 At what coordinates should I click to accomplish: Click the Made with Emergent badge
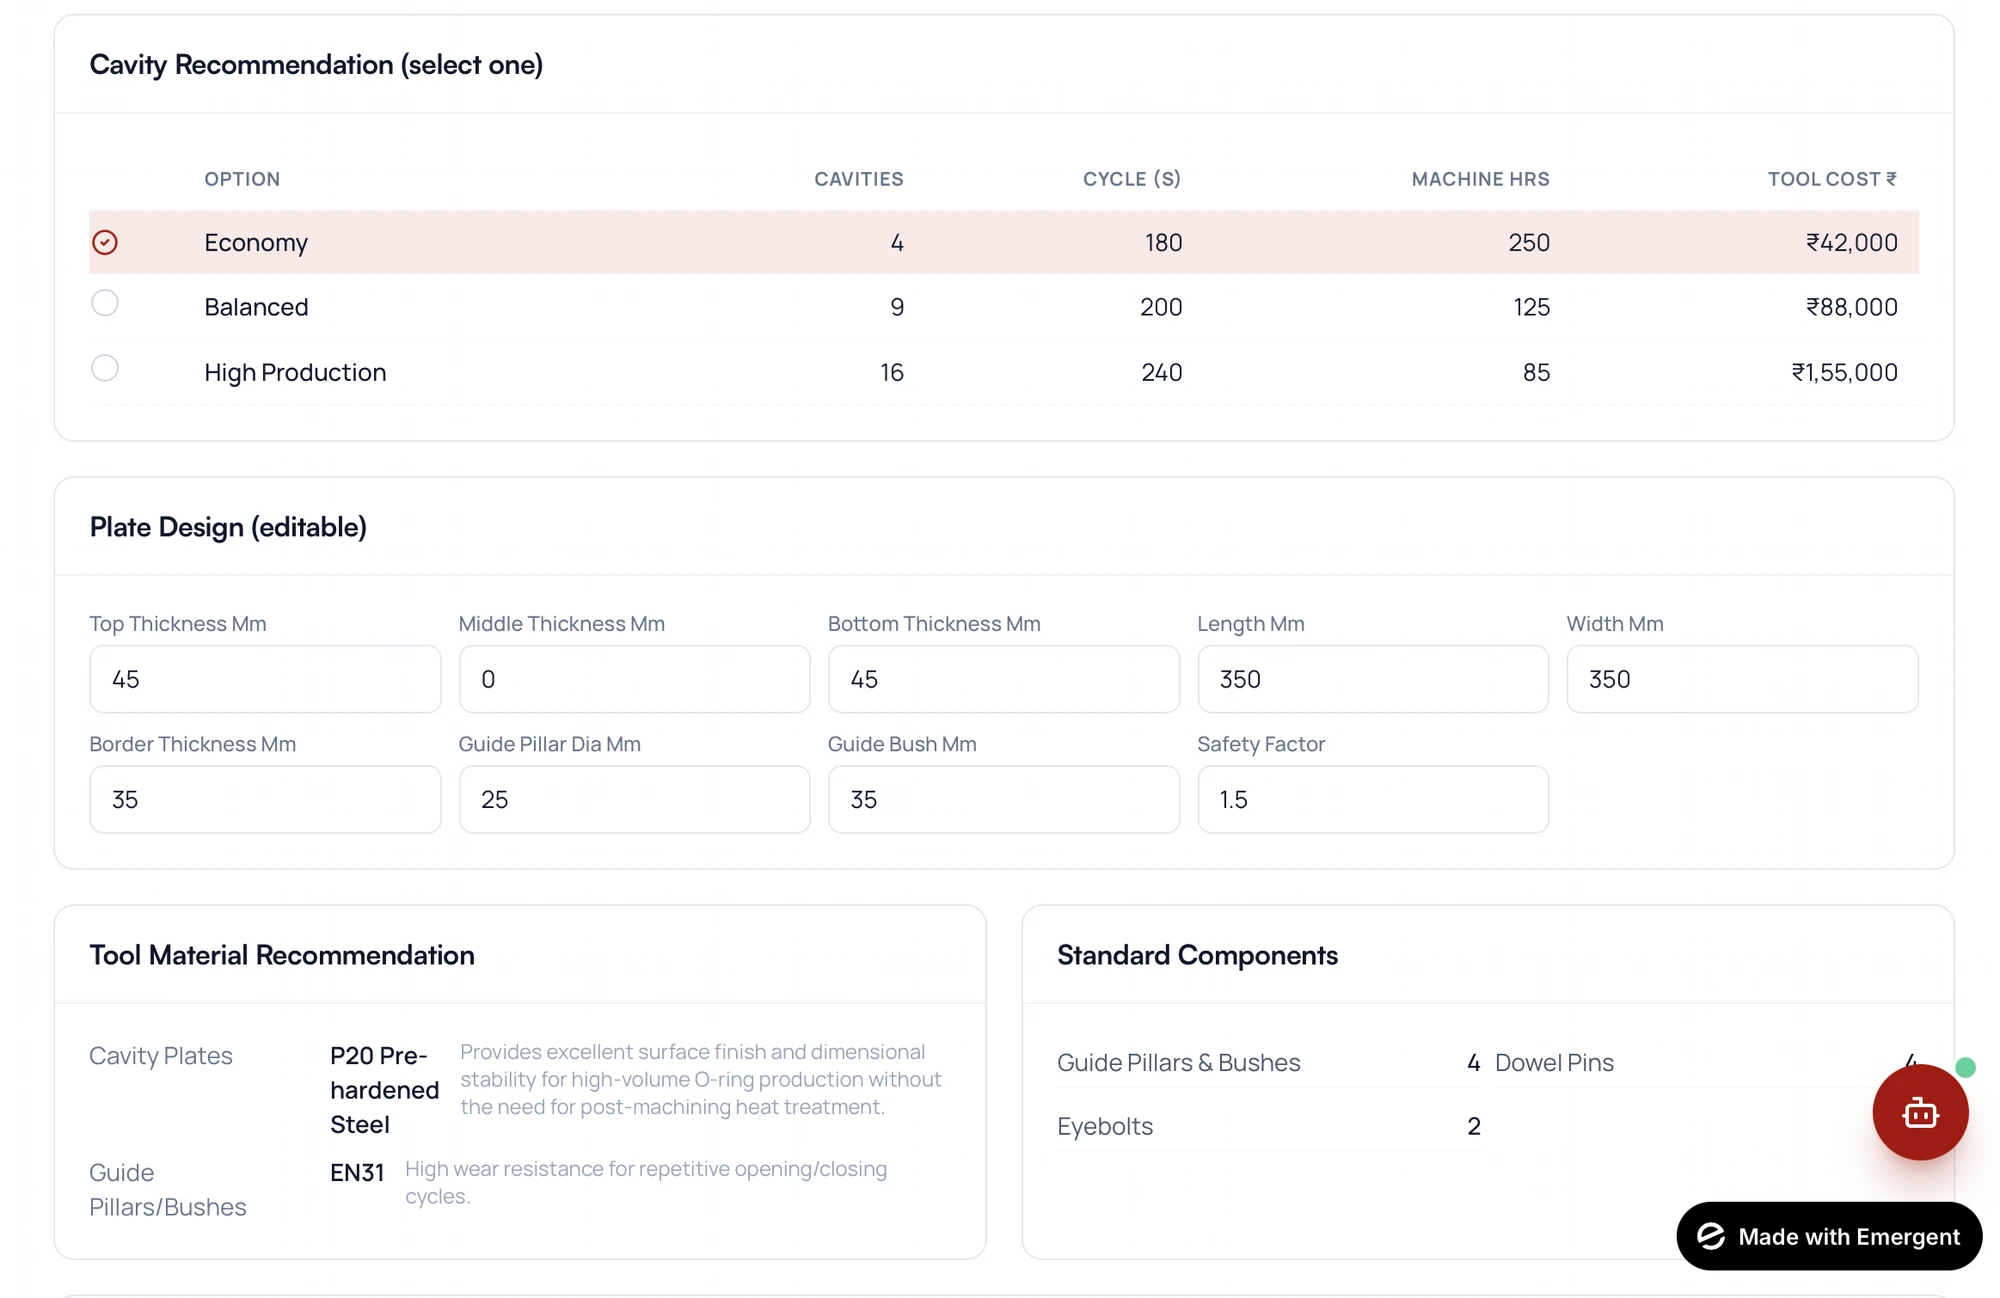point(1829,1236)
